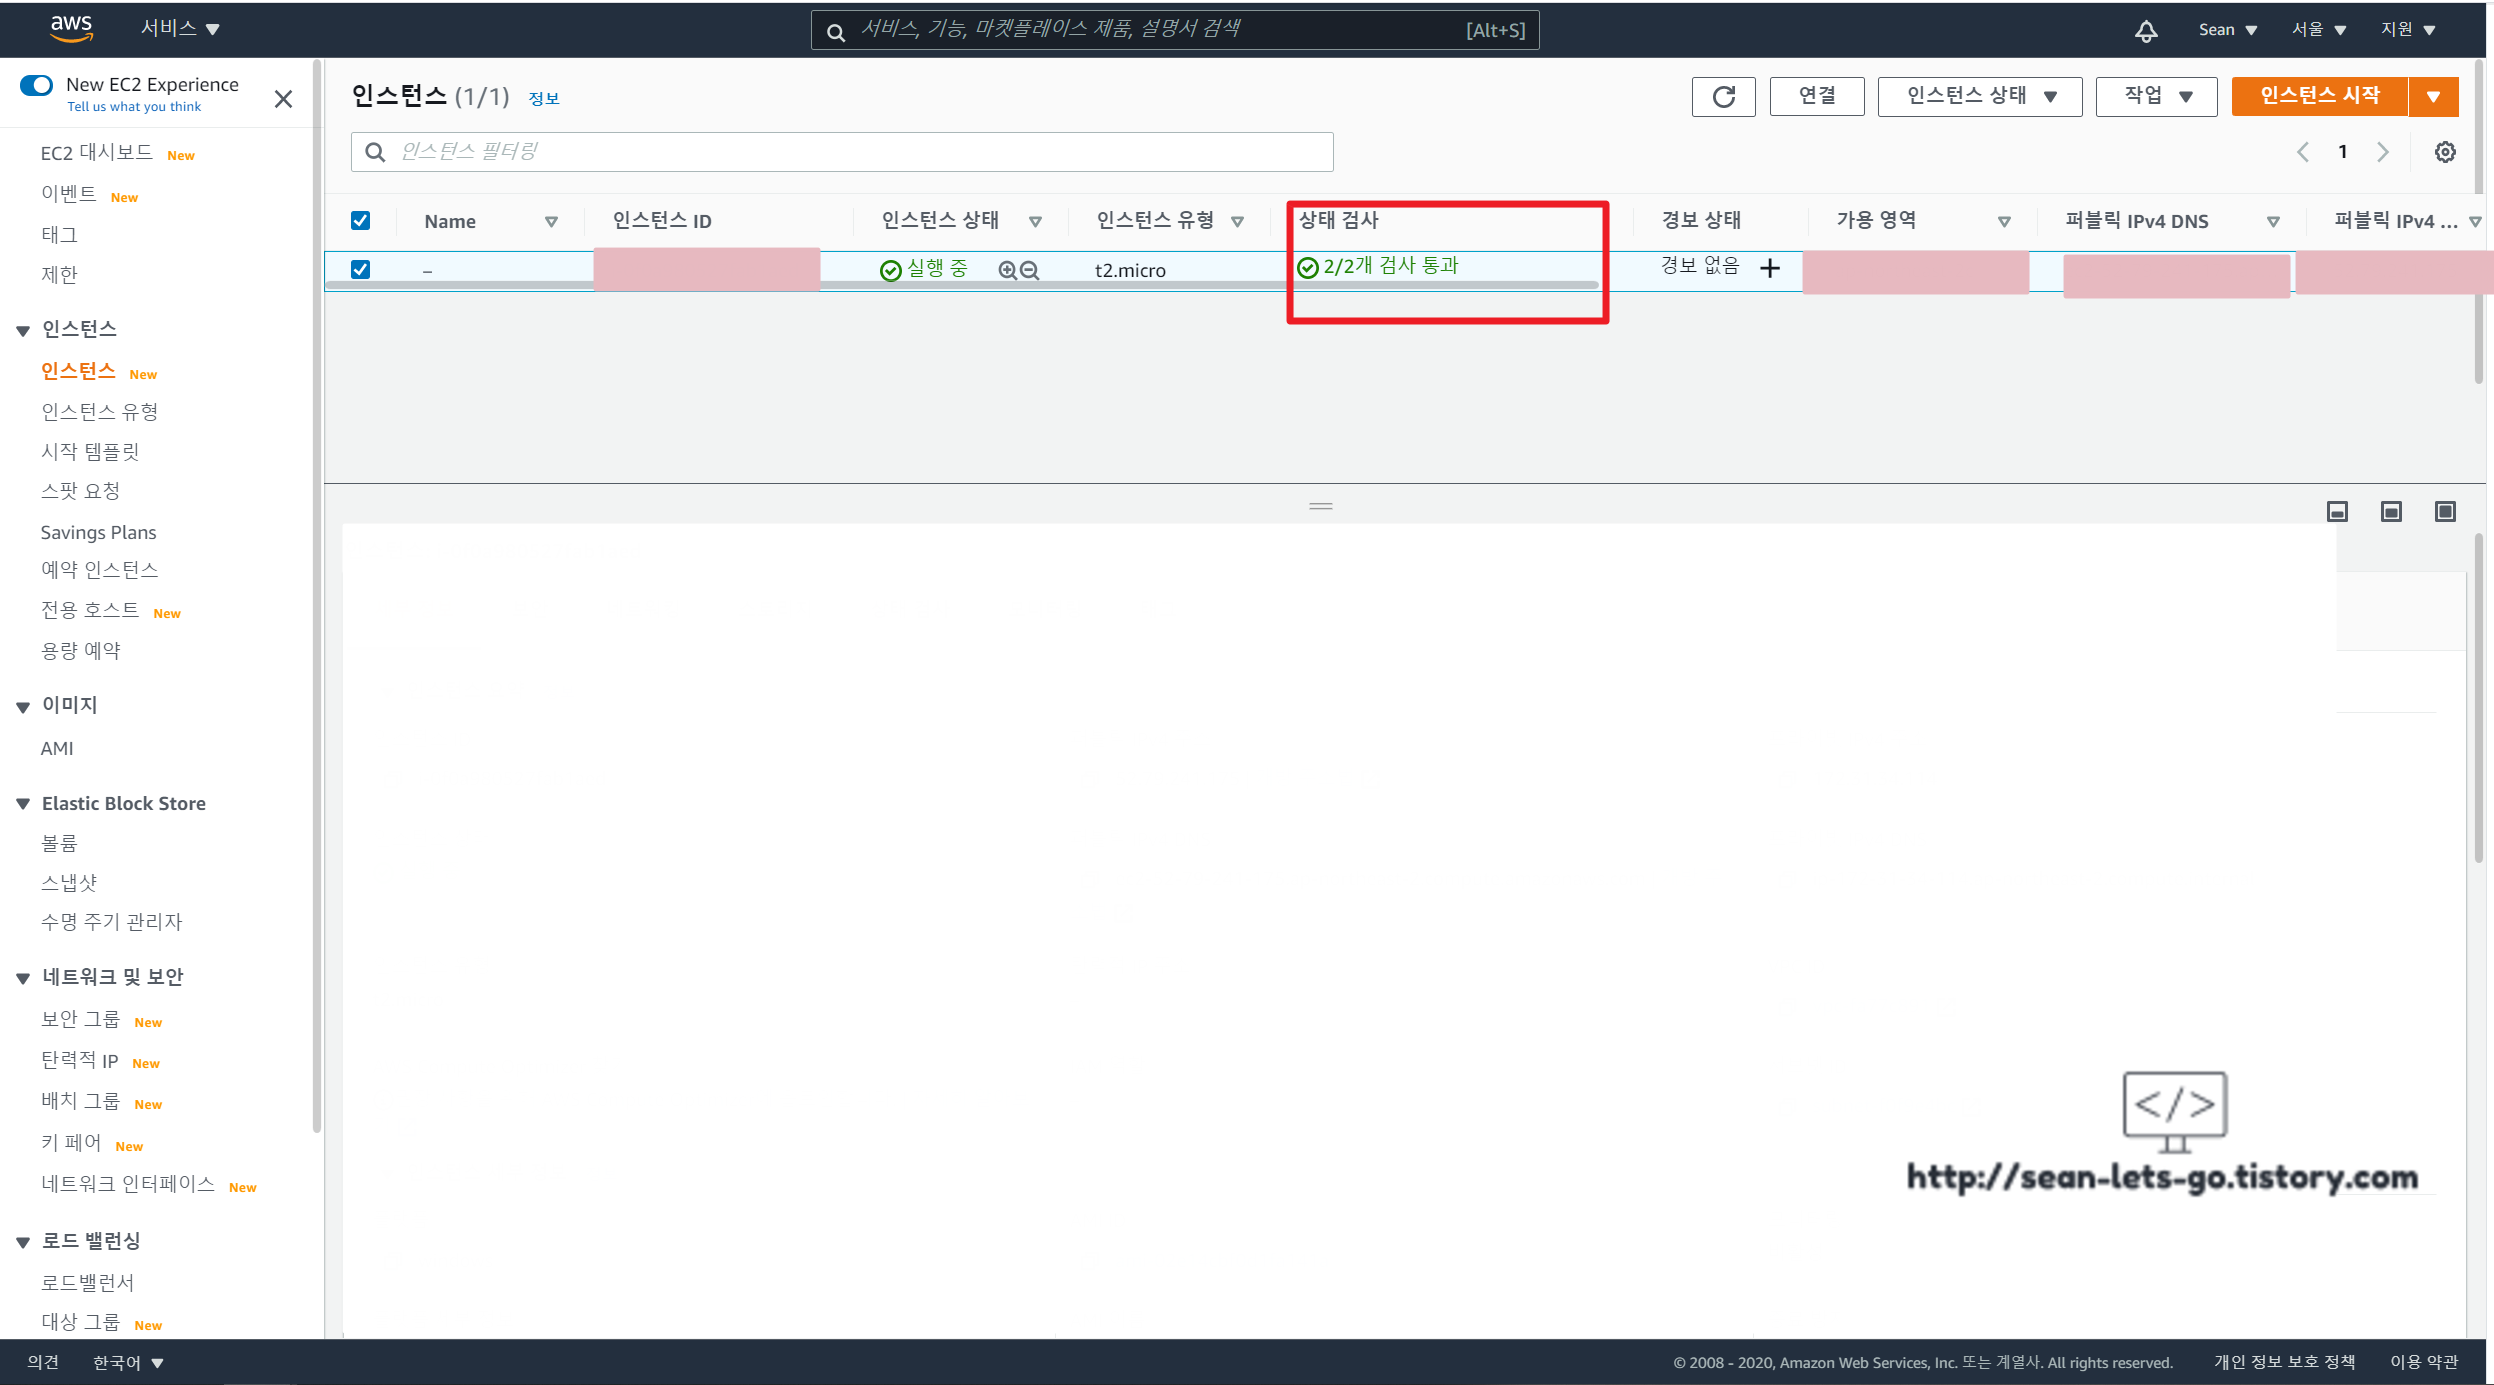Screen dimensions: 2494x1385
Task: Open 보안 그룹 in the sidebar
Action: 81,1019
